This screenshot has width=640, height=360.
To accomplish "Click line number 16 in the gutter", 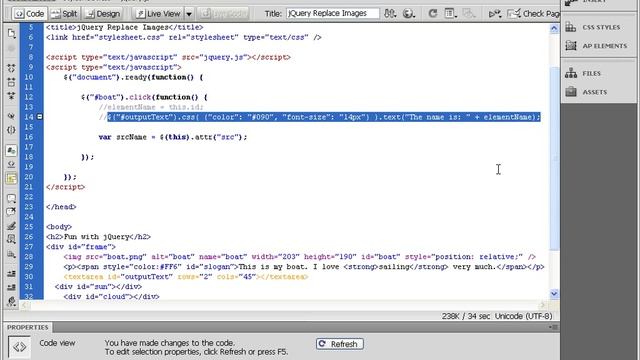I will (29, 137).
